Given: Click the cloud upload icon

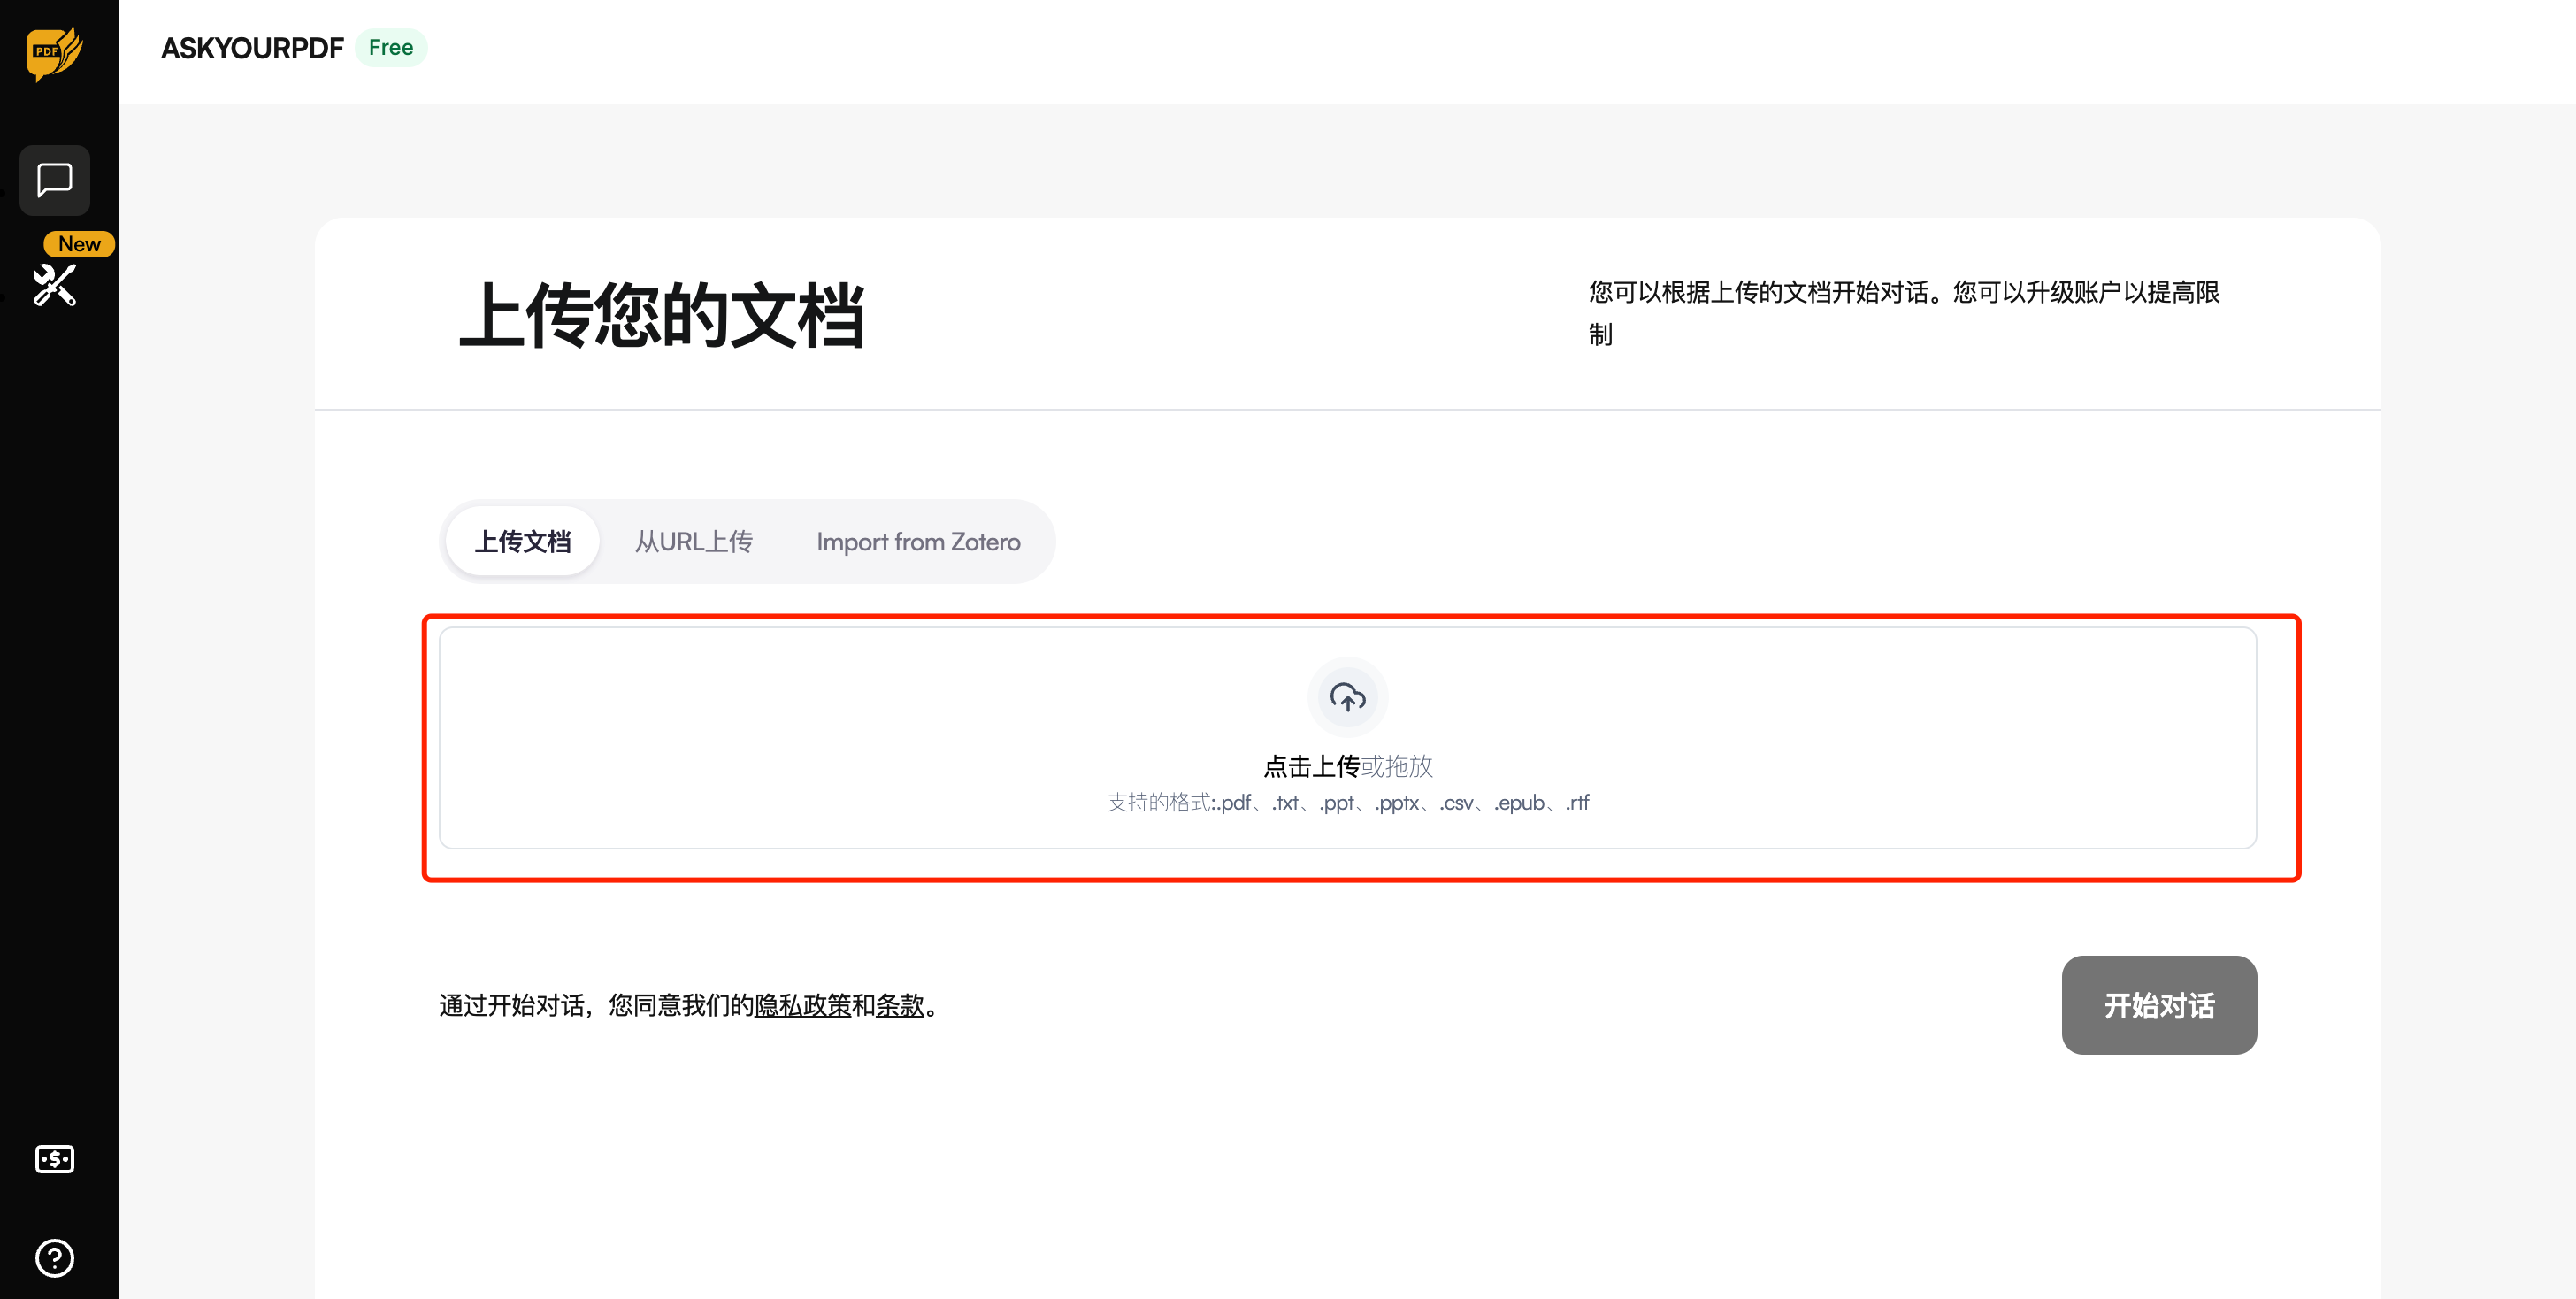Looking at the screenshot, I should pos(1347,697).
